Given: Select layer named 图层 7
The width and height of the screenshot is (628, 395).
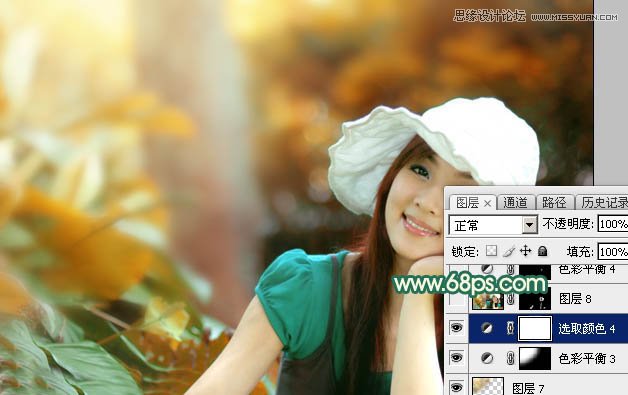Looking at the screenshot, I should [x=528, y=388].
